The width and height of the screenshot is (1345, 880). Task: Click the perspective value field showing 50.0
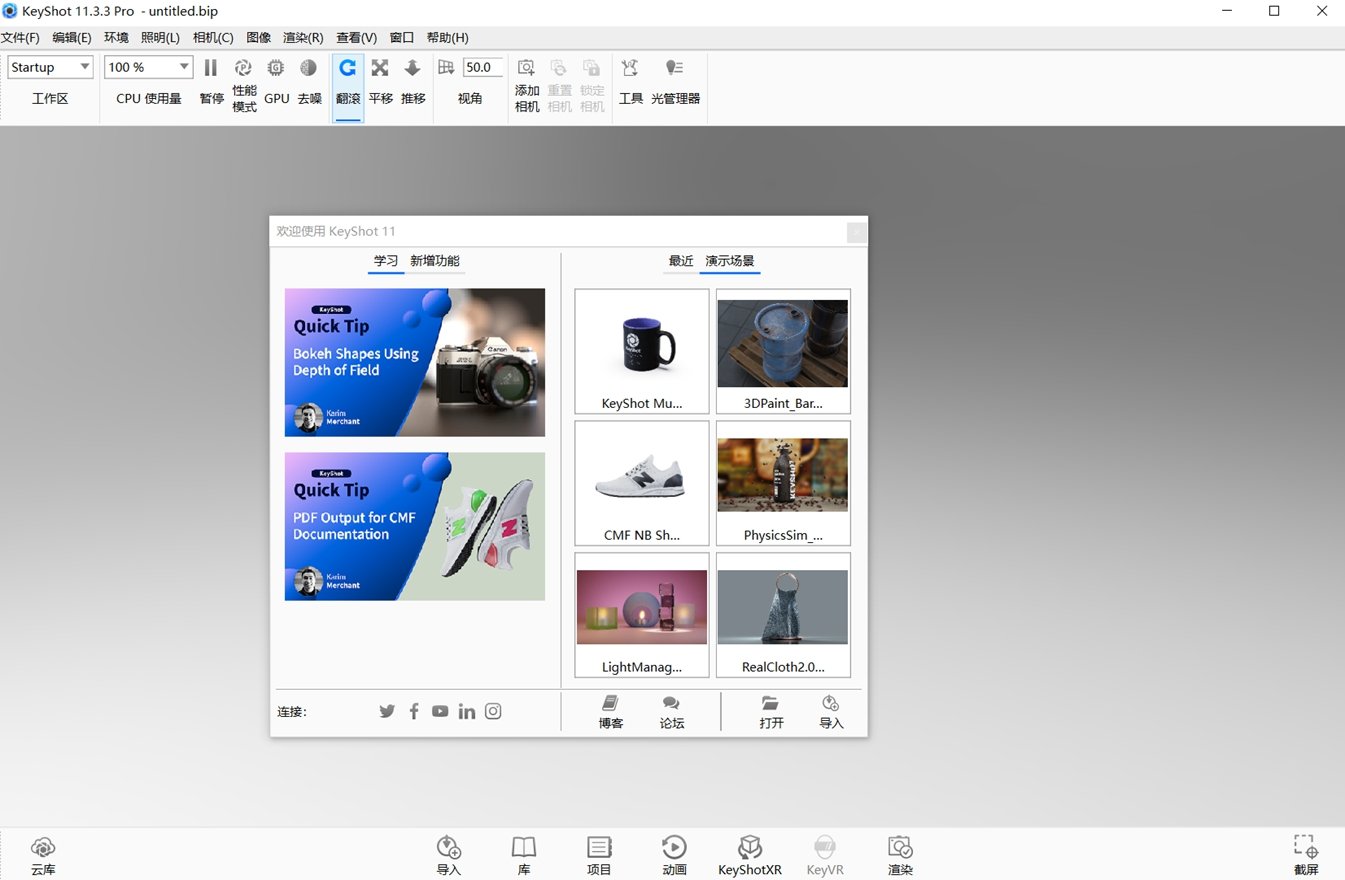click(x=483, y=67)
